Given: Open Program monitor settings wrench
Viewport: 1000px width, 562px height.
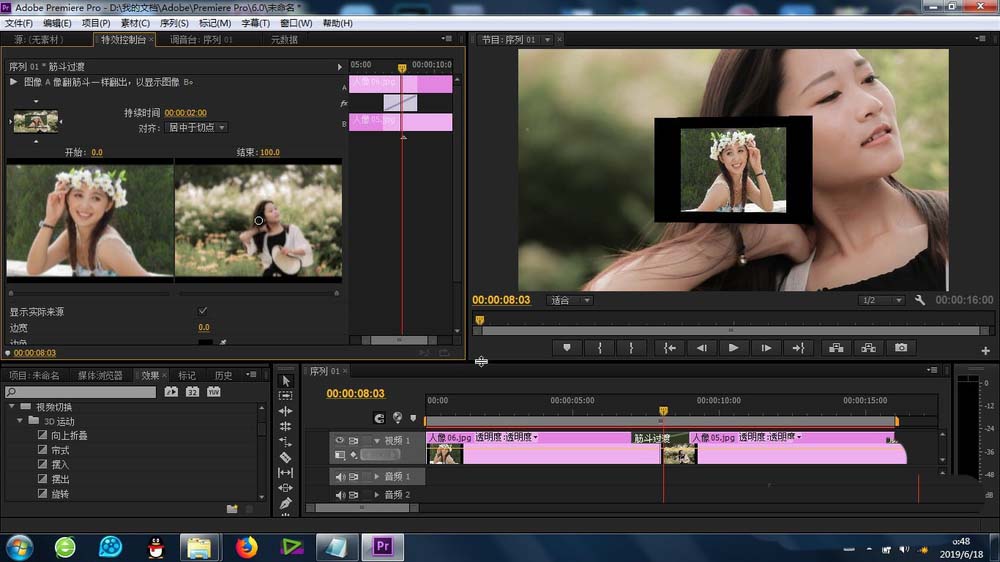Looking at the screenshot, I should pos(920,300).
